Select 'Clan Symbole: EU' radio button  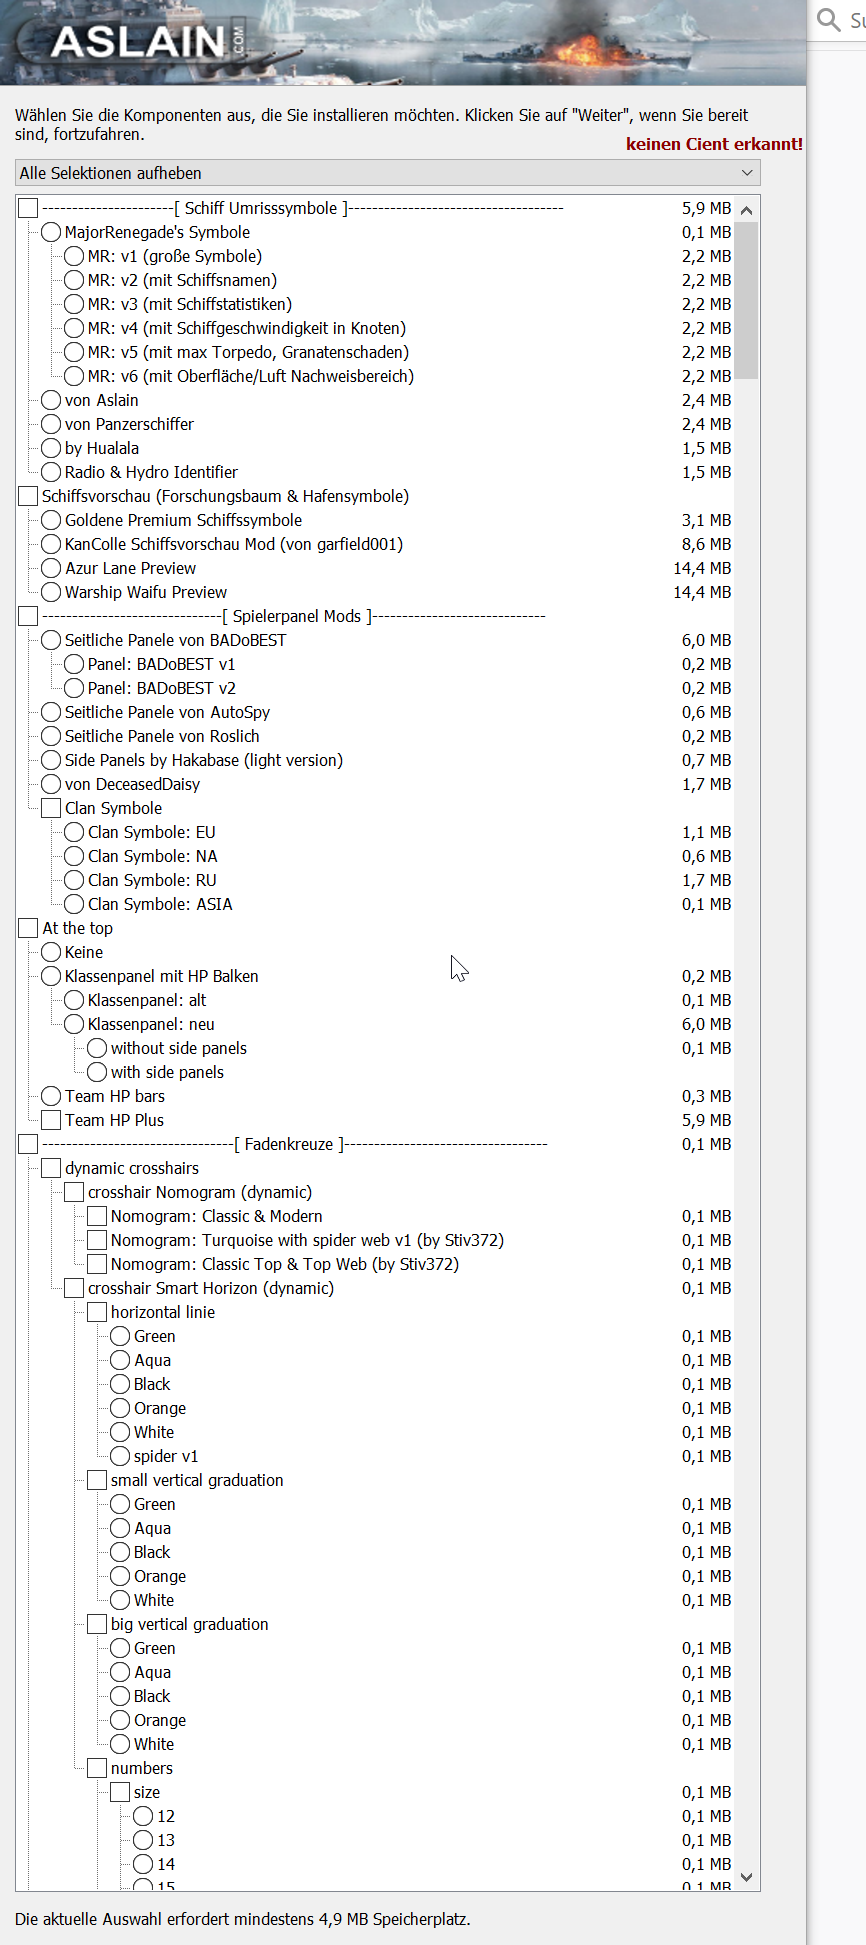pyautogui.click(x=74, y=832)
